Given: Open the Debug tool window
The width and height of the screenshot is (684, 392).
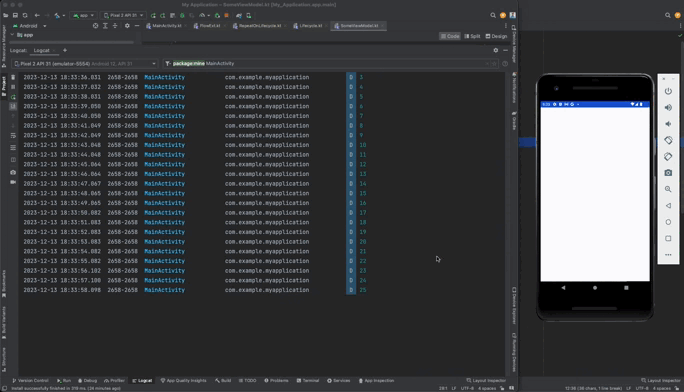Looking at the screenshot, I should pos(87,381).
